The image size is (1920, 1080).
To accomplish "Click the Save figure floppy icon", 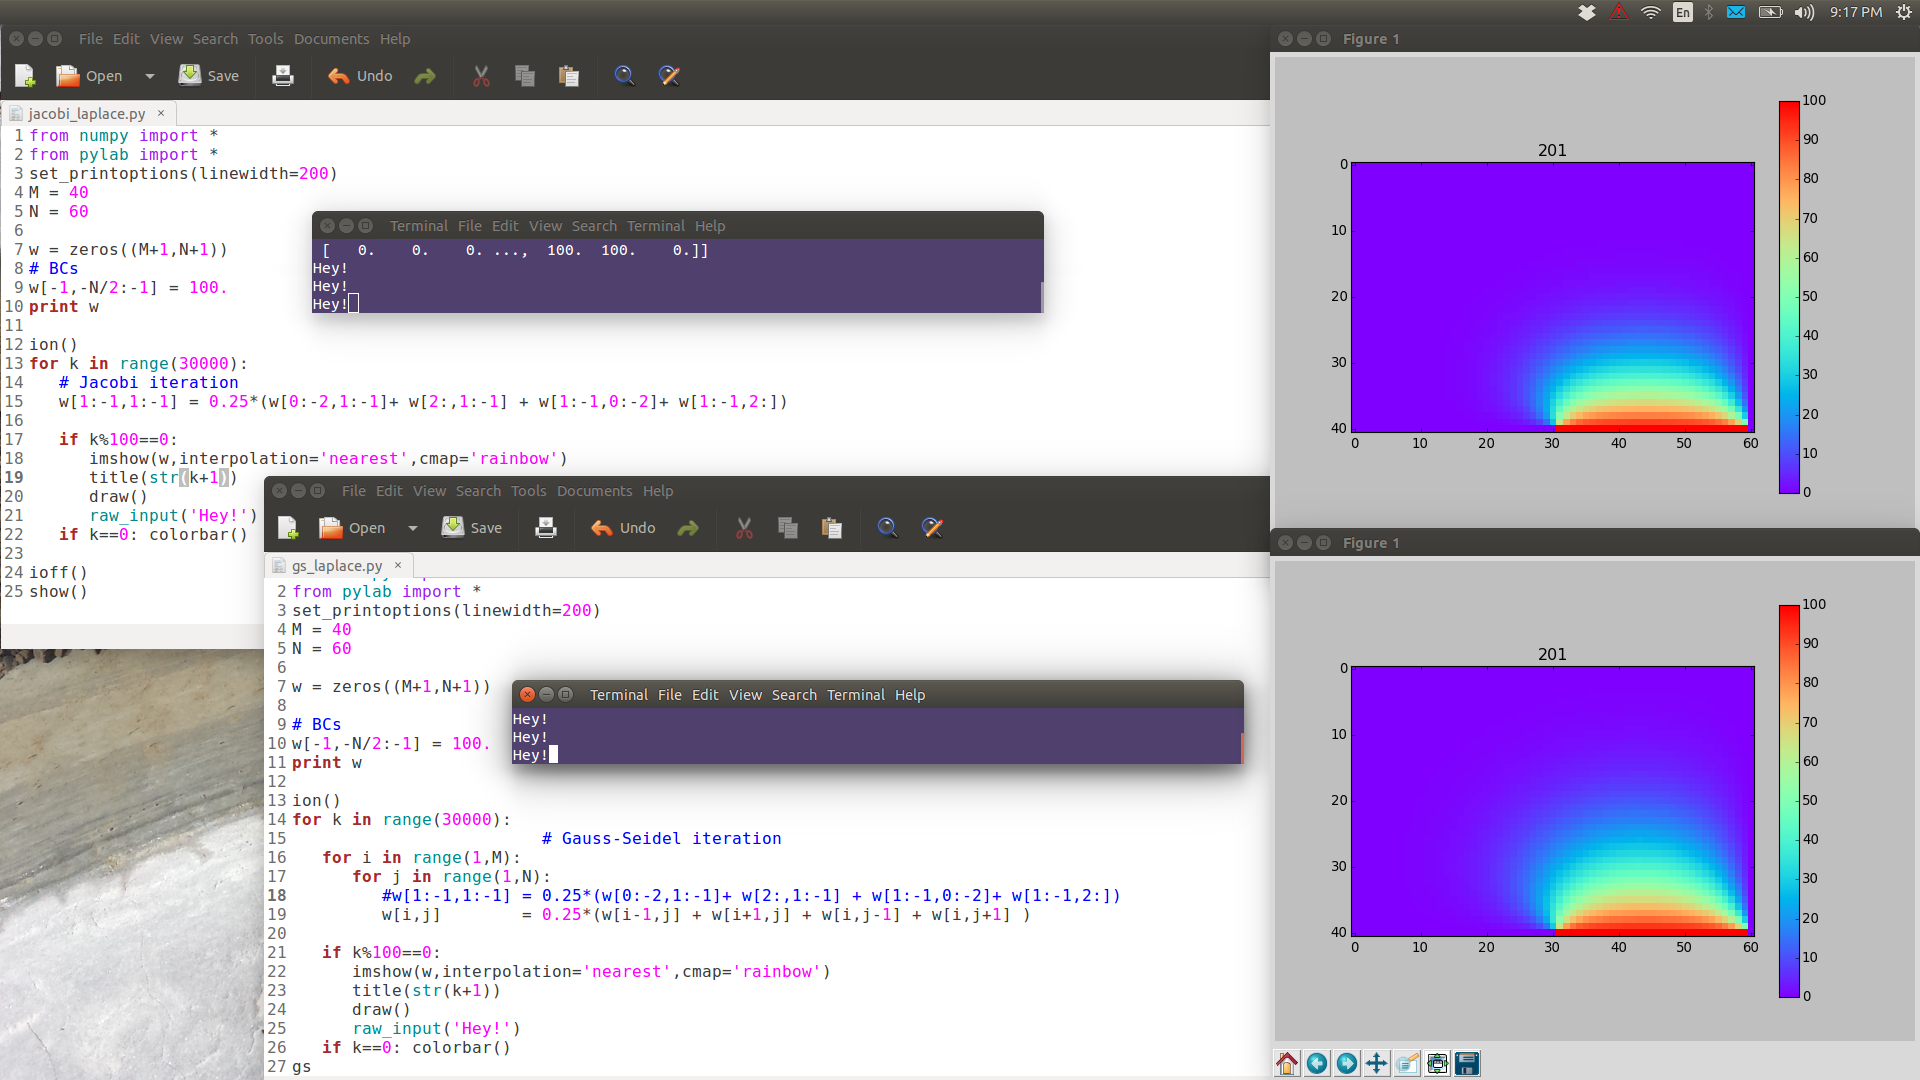I will [x=1467, y=1063].
